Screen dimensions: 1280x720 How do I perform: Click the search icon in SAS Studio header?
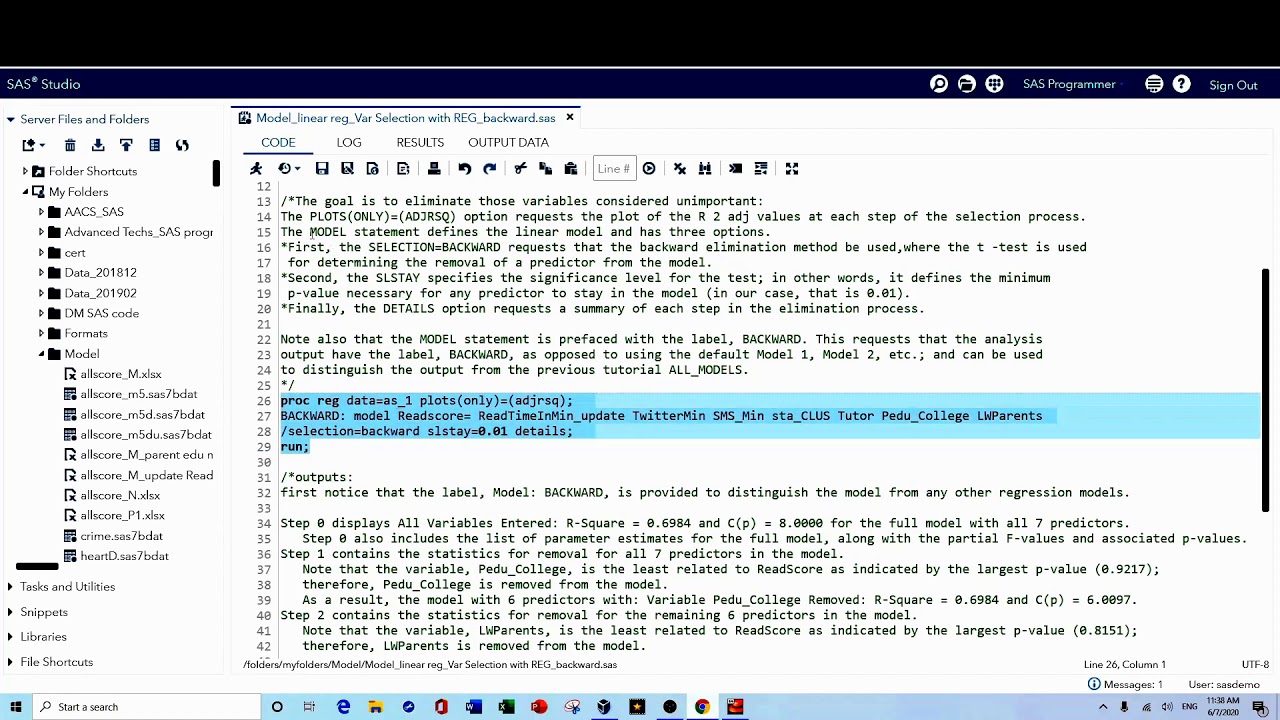(939, 85)
